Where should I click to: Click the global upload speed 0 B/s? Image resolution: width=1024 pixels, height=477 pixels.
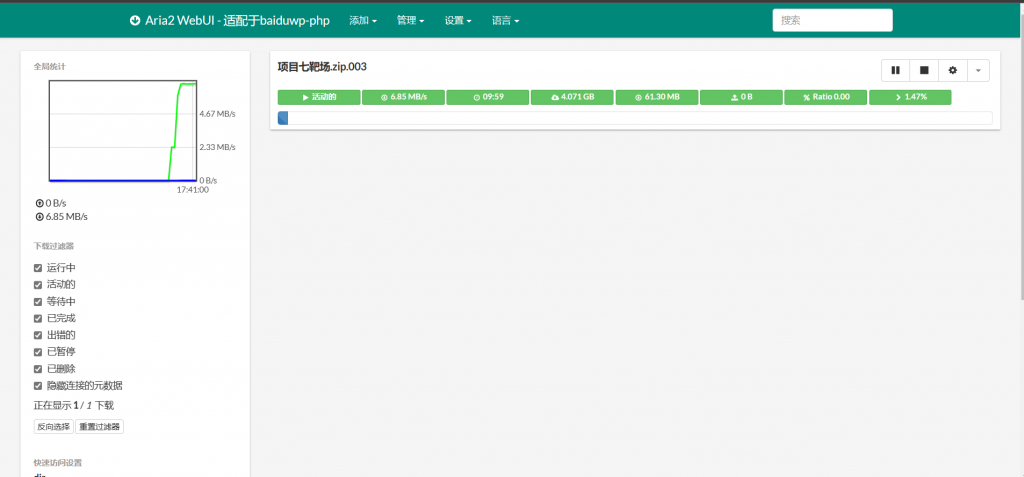[52, 203]
